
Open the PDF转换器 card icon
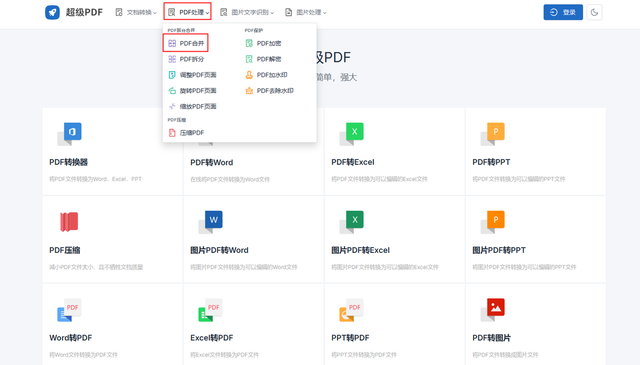[69, 134]
